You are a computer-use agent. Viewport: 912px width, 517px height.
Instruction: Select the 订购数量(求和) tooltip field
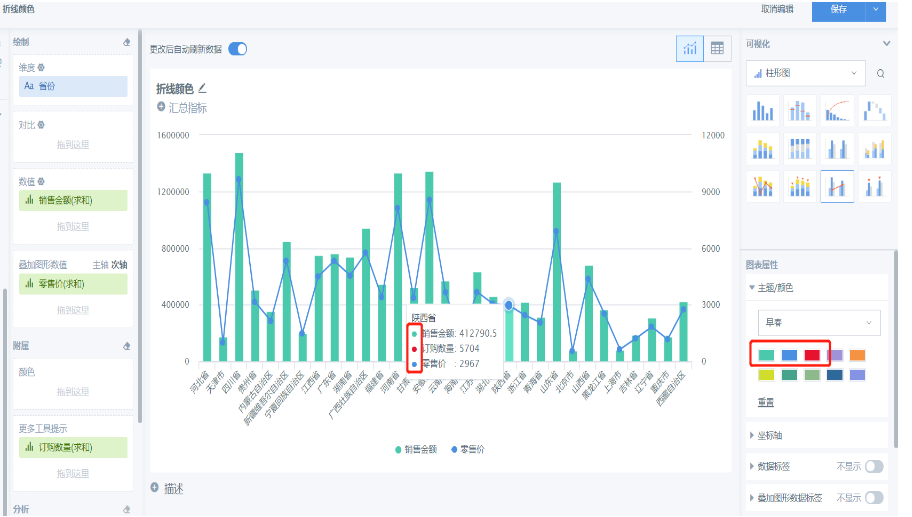pos(73,447)
